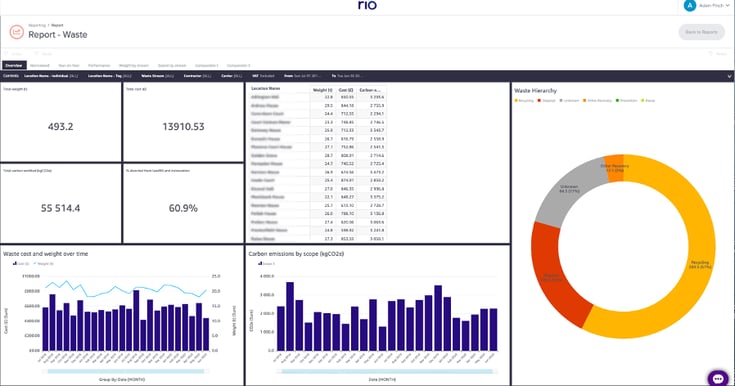Toggle the Disposal legend marker
This screenshot has height=386, width=735.
click(539, 100)
